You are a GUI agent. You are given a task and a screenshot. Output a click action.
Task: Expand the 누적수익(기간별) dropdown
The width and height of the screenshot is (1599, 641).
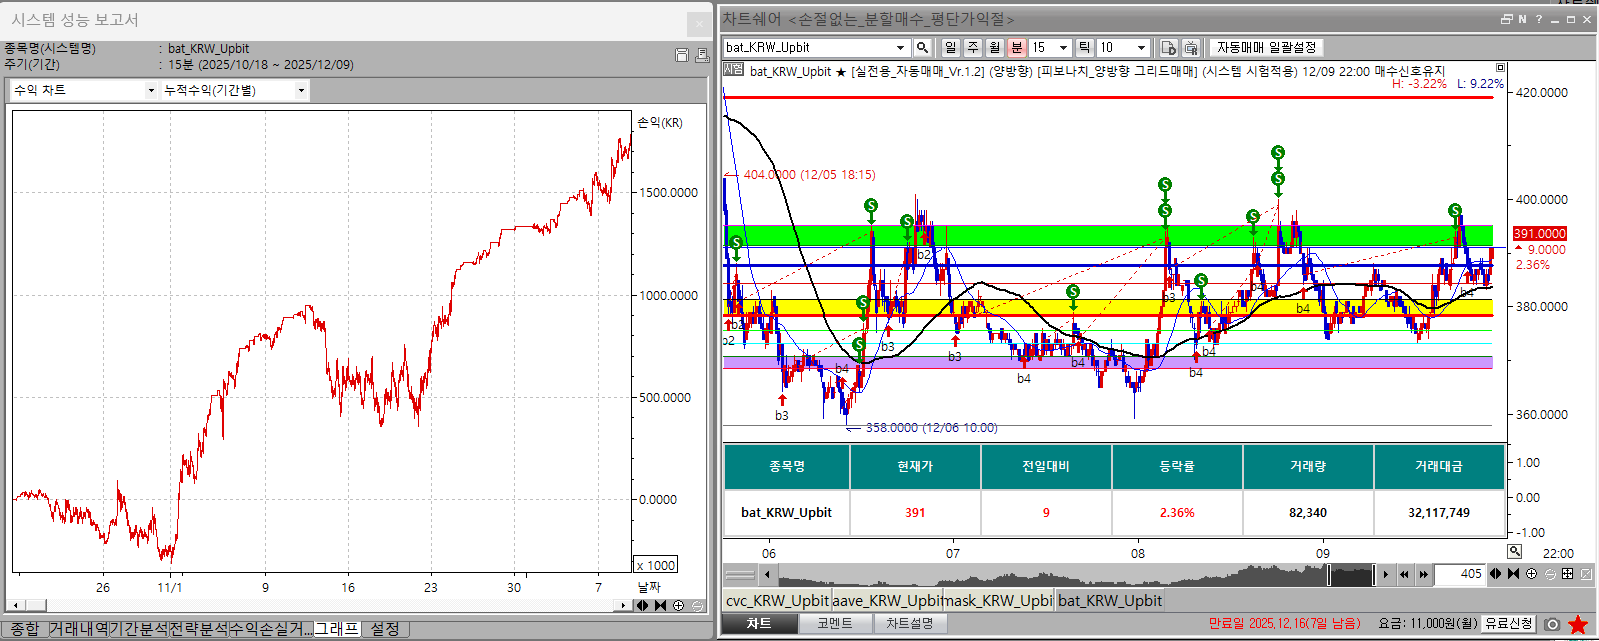[x=234, y=90]
